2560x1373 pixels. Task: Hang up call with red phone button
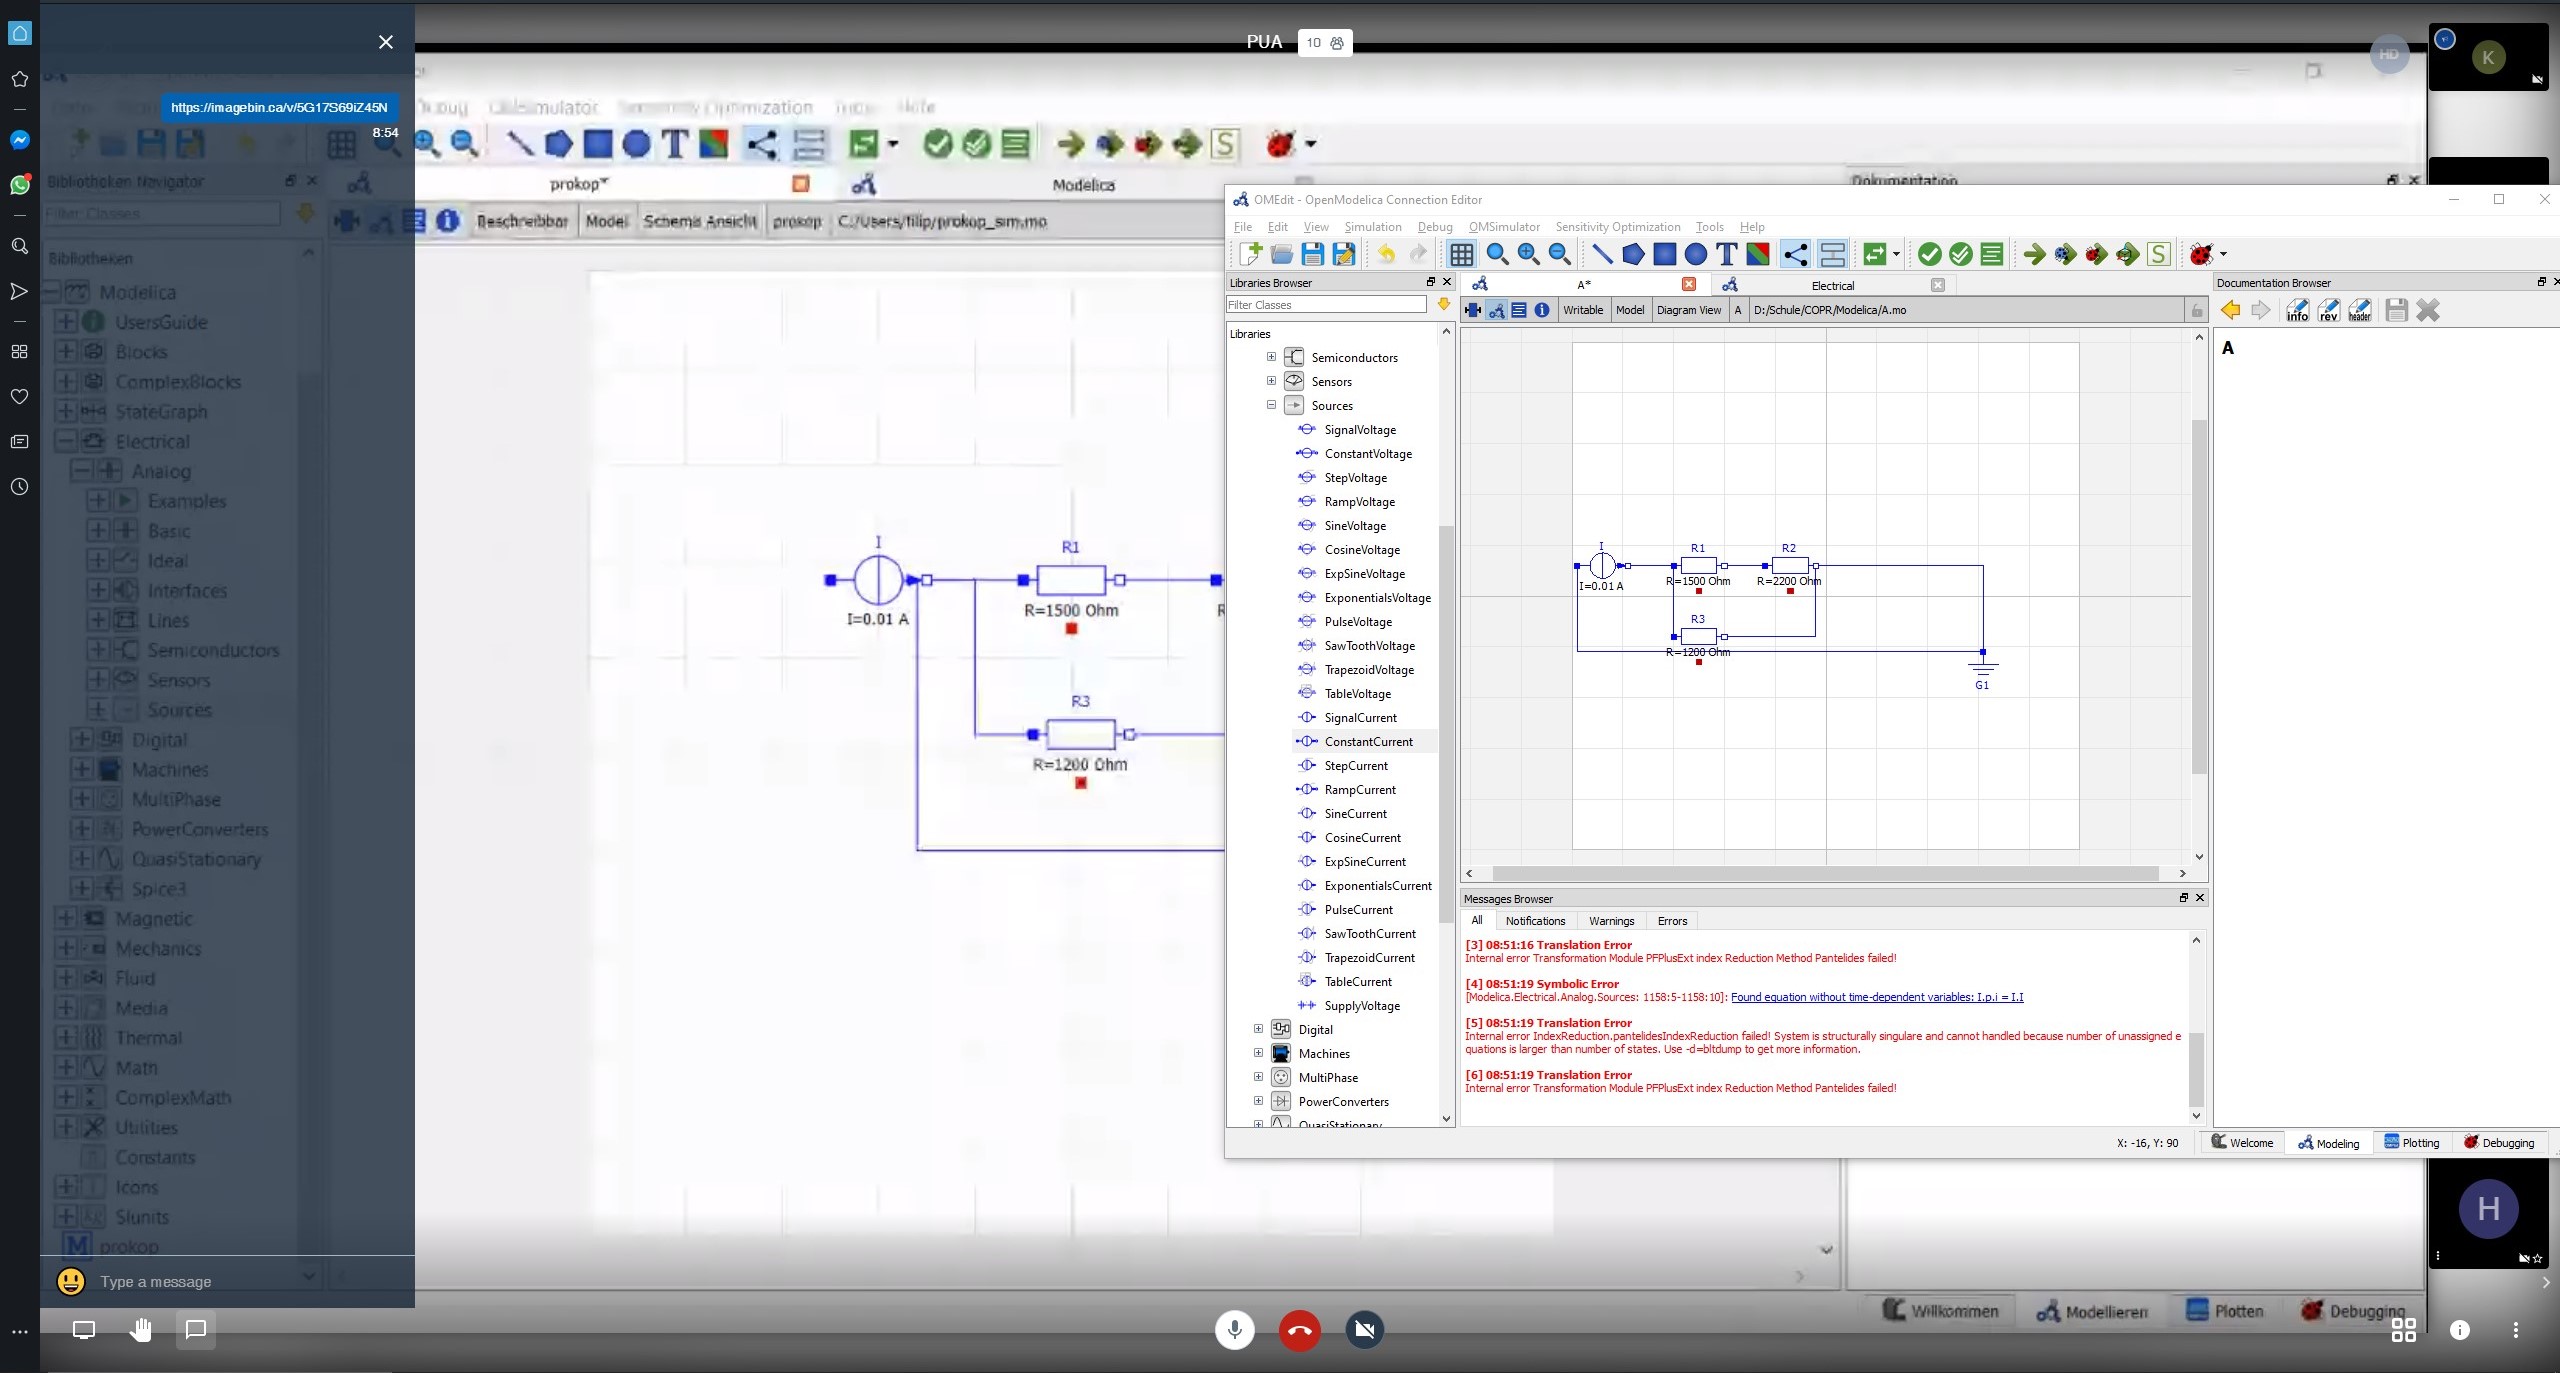(x=1300, y=1330)
